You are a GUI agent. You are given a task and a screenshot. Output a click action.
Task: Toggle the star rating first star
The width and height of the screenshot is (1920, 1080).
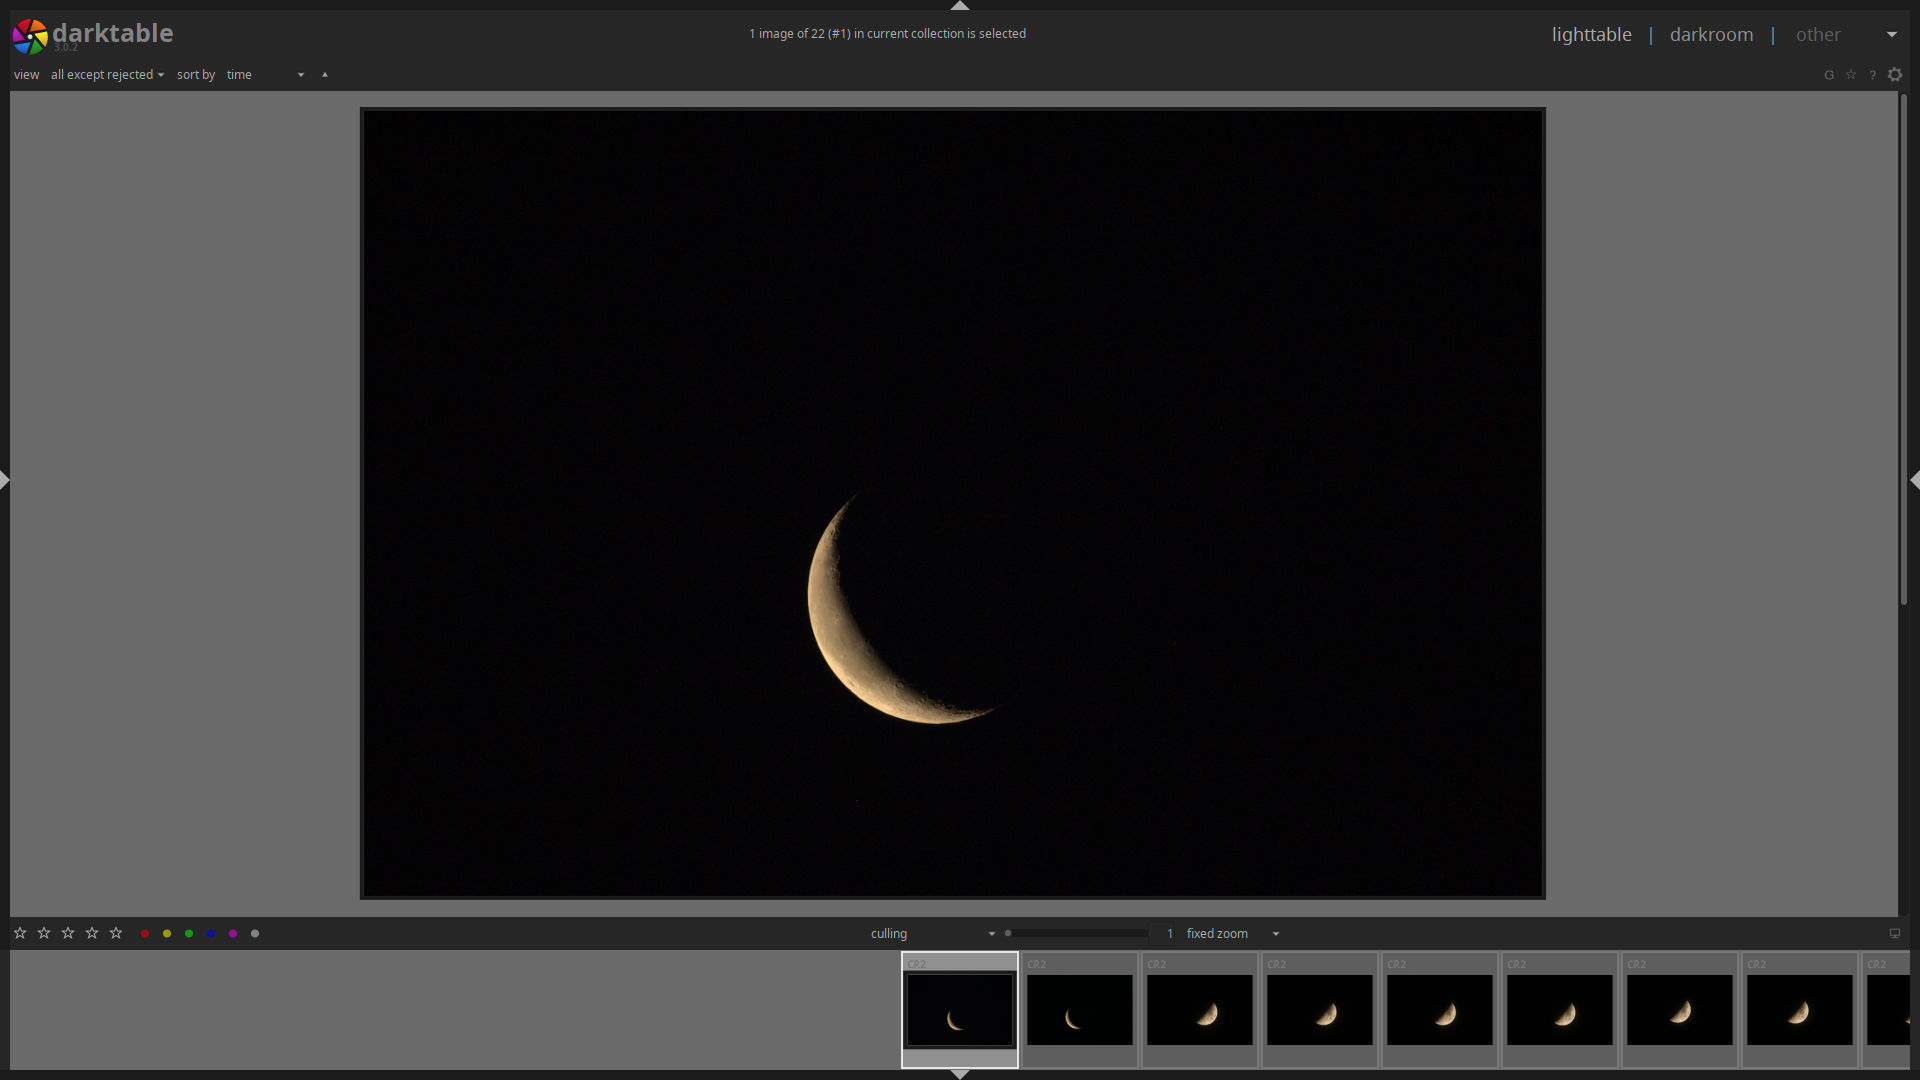point(21,934)
